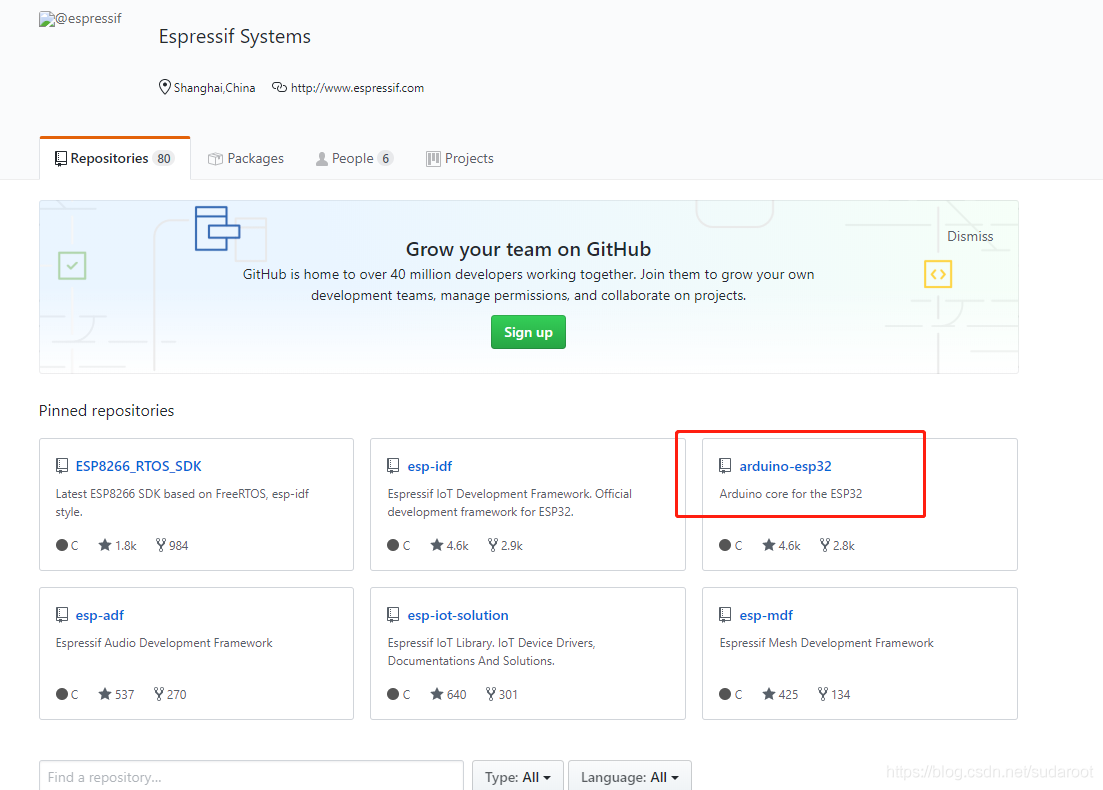Click the C language dot on arduino-esp32 card
Viewport: 1103px width, 790px height.
(x=725, y=545)
